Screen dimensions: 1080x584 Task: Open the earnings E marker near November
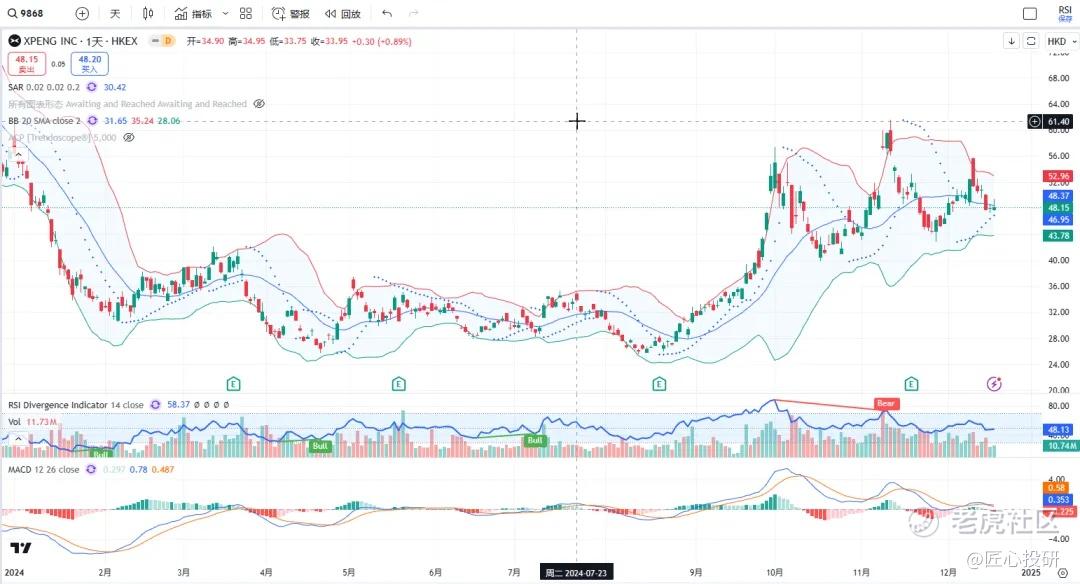point(911,384)
